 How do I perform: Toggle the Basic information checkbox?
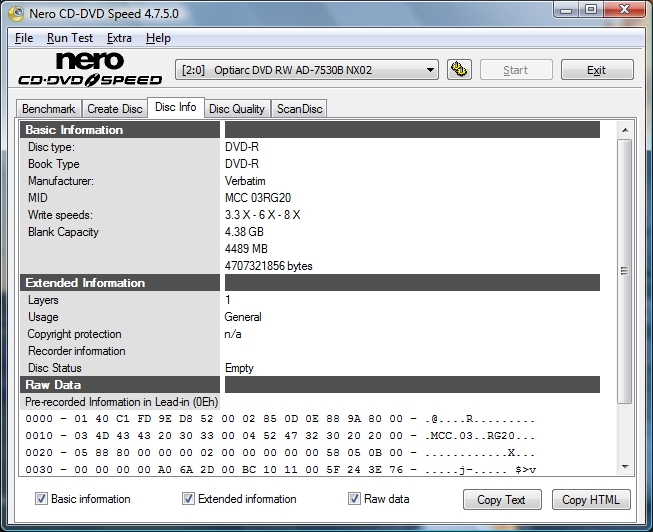(x=41, y=499)
